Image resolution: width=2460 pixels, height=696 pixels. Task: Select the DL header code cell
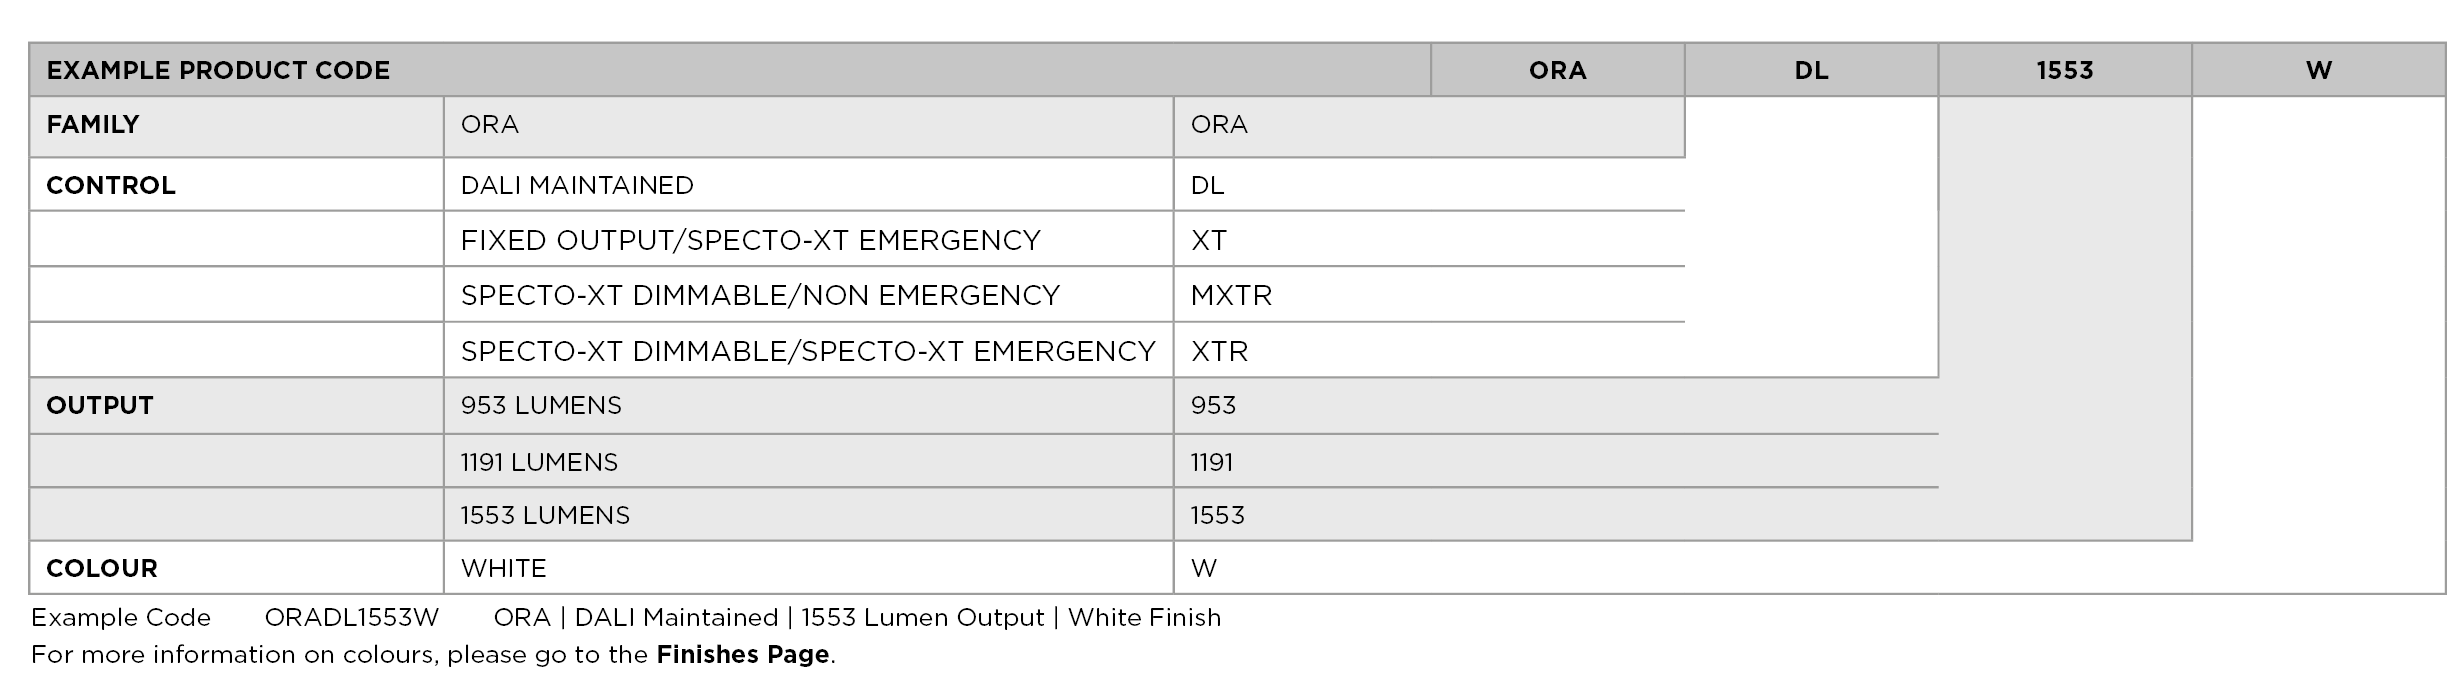click(x=1811, y=71)
